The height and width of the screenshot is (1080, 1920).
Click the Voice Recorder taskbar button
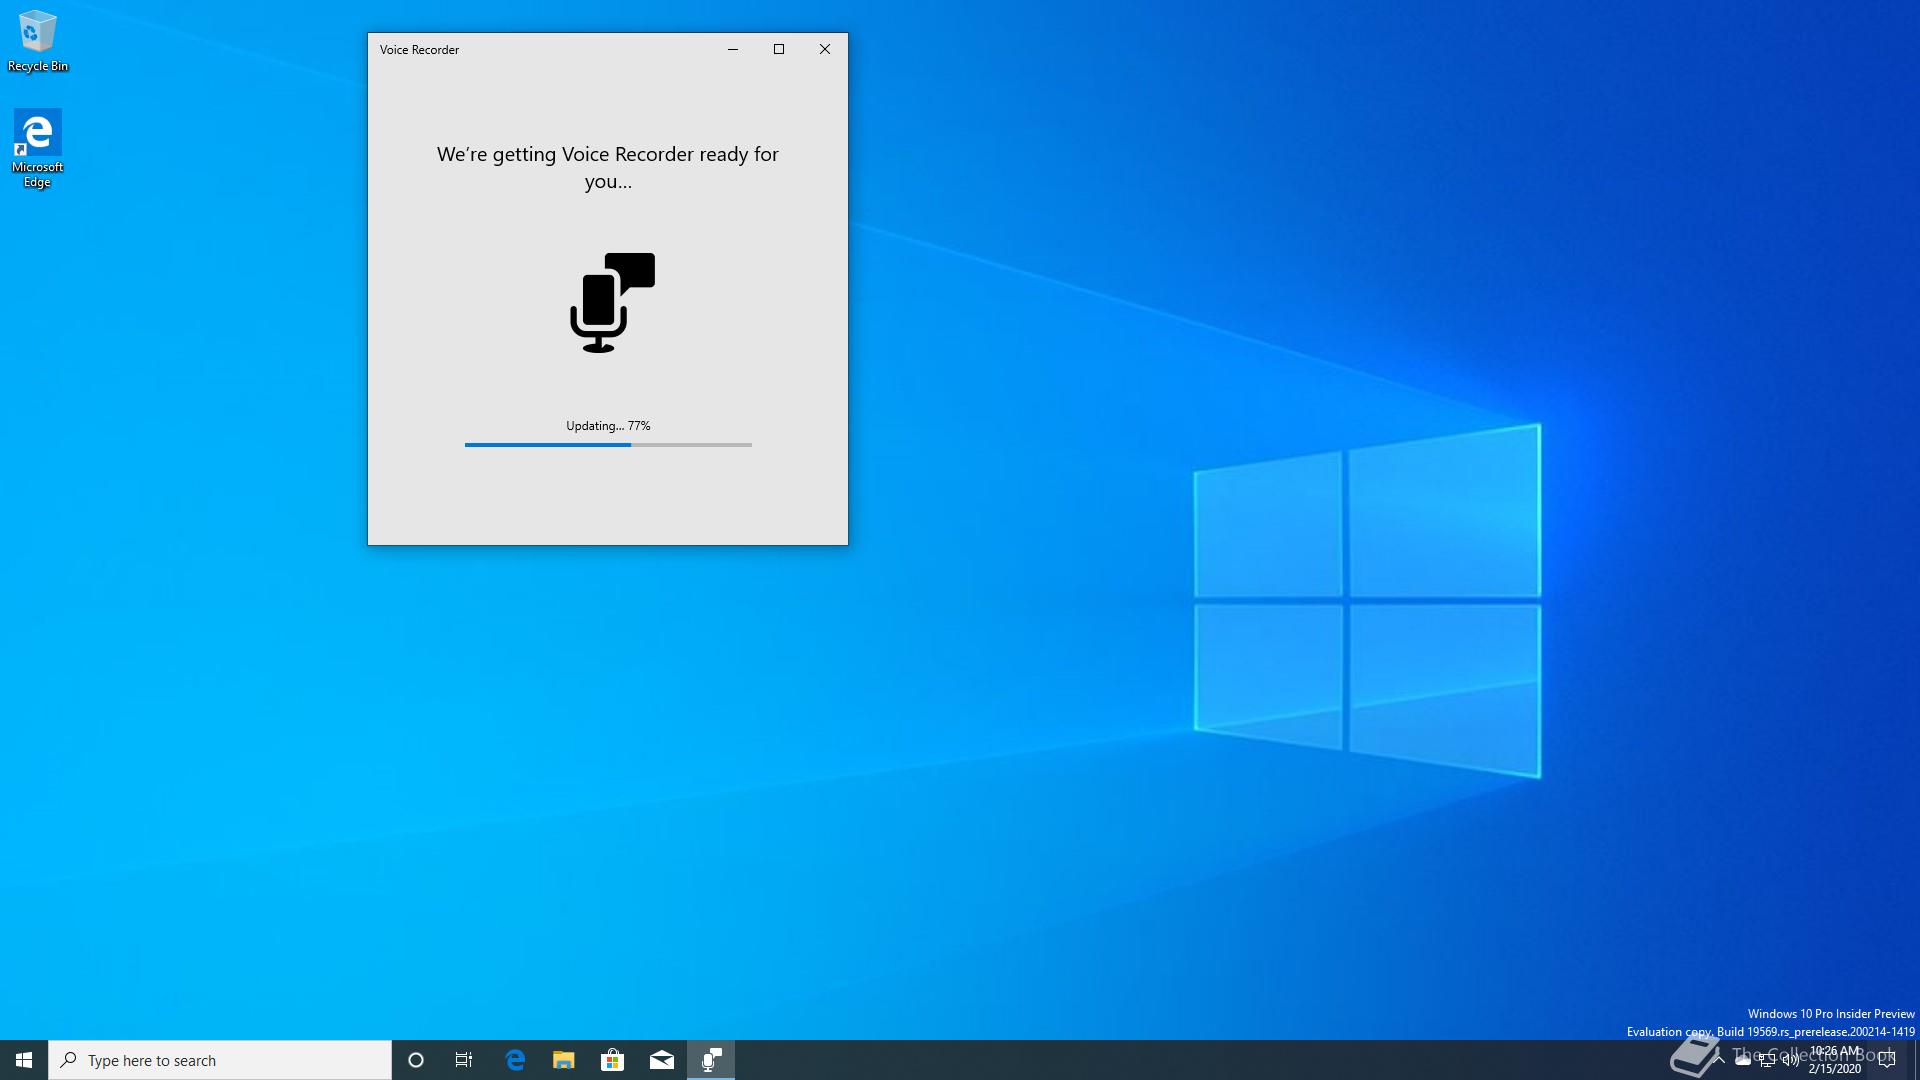point(711,1060)
